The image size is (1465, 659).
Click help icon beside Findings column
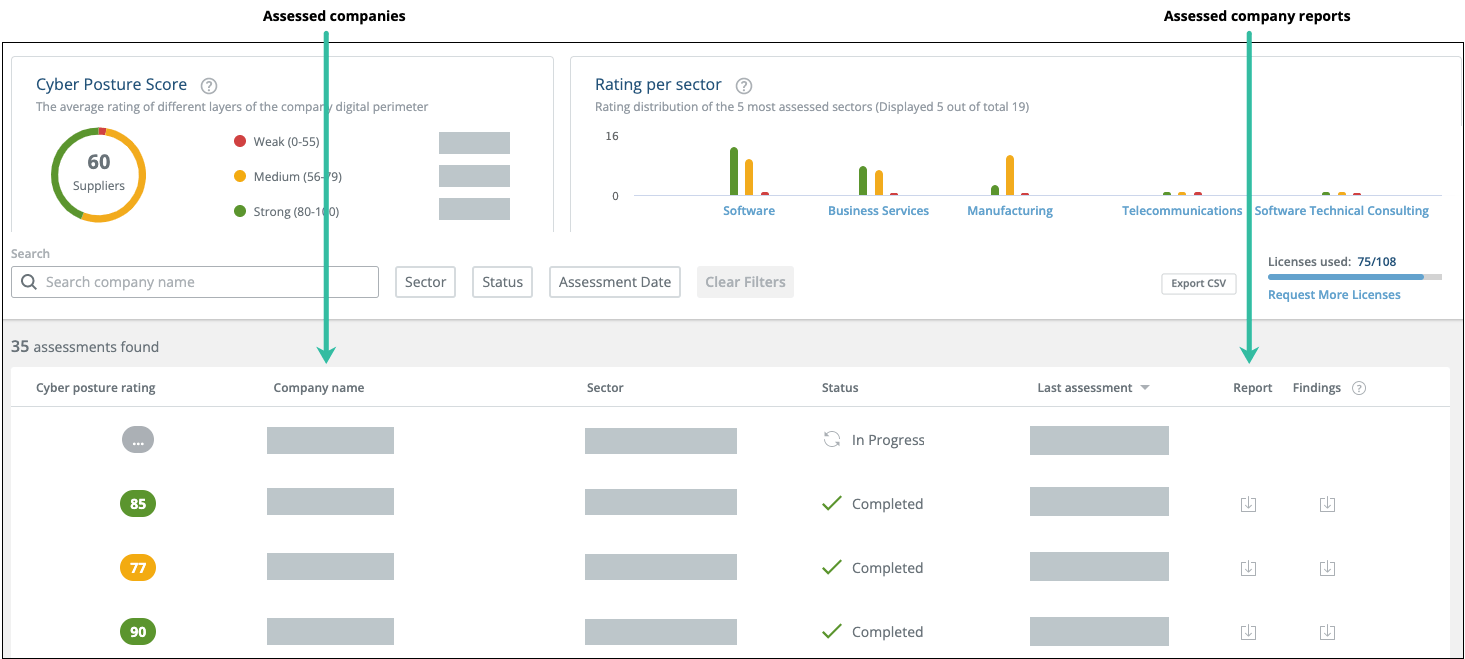[1359, 388]
